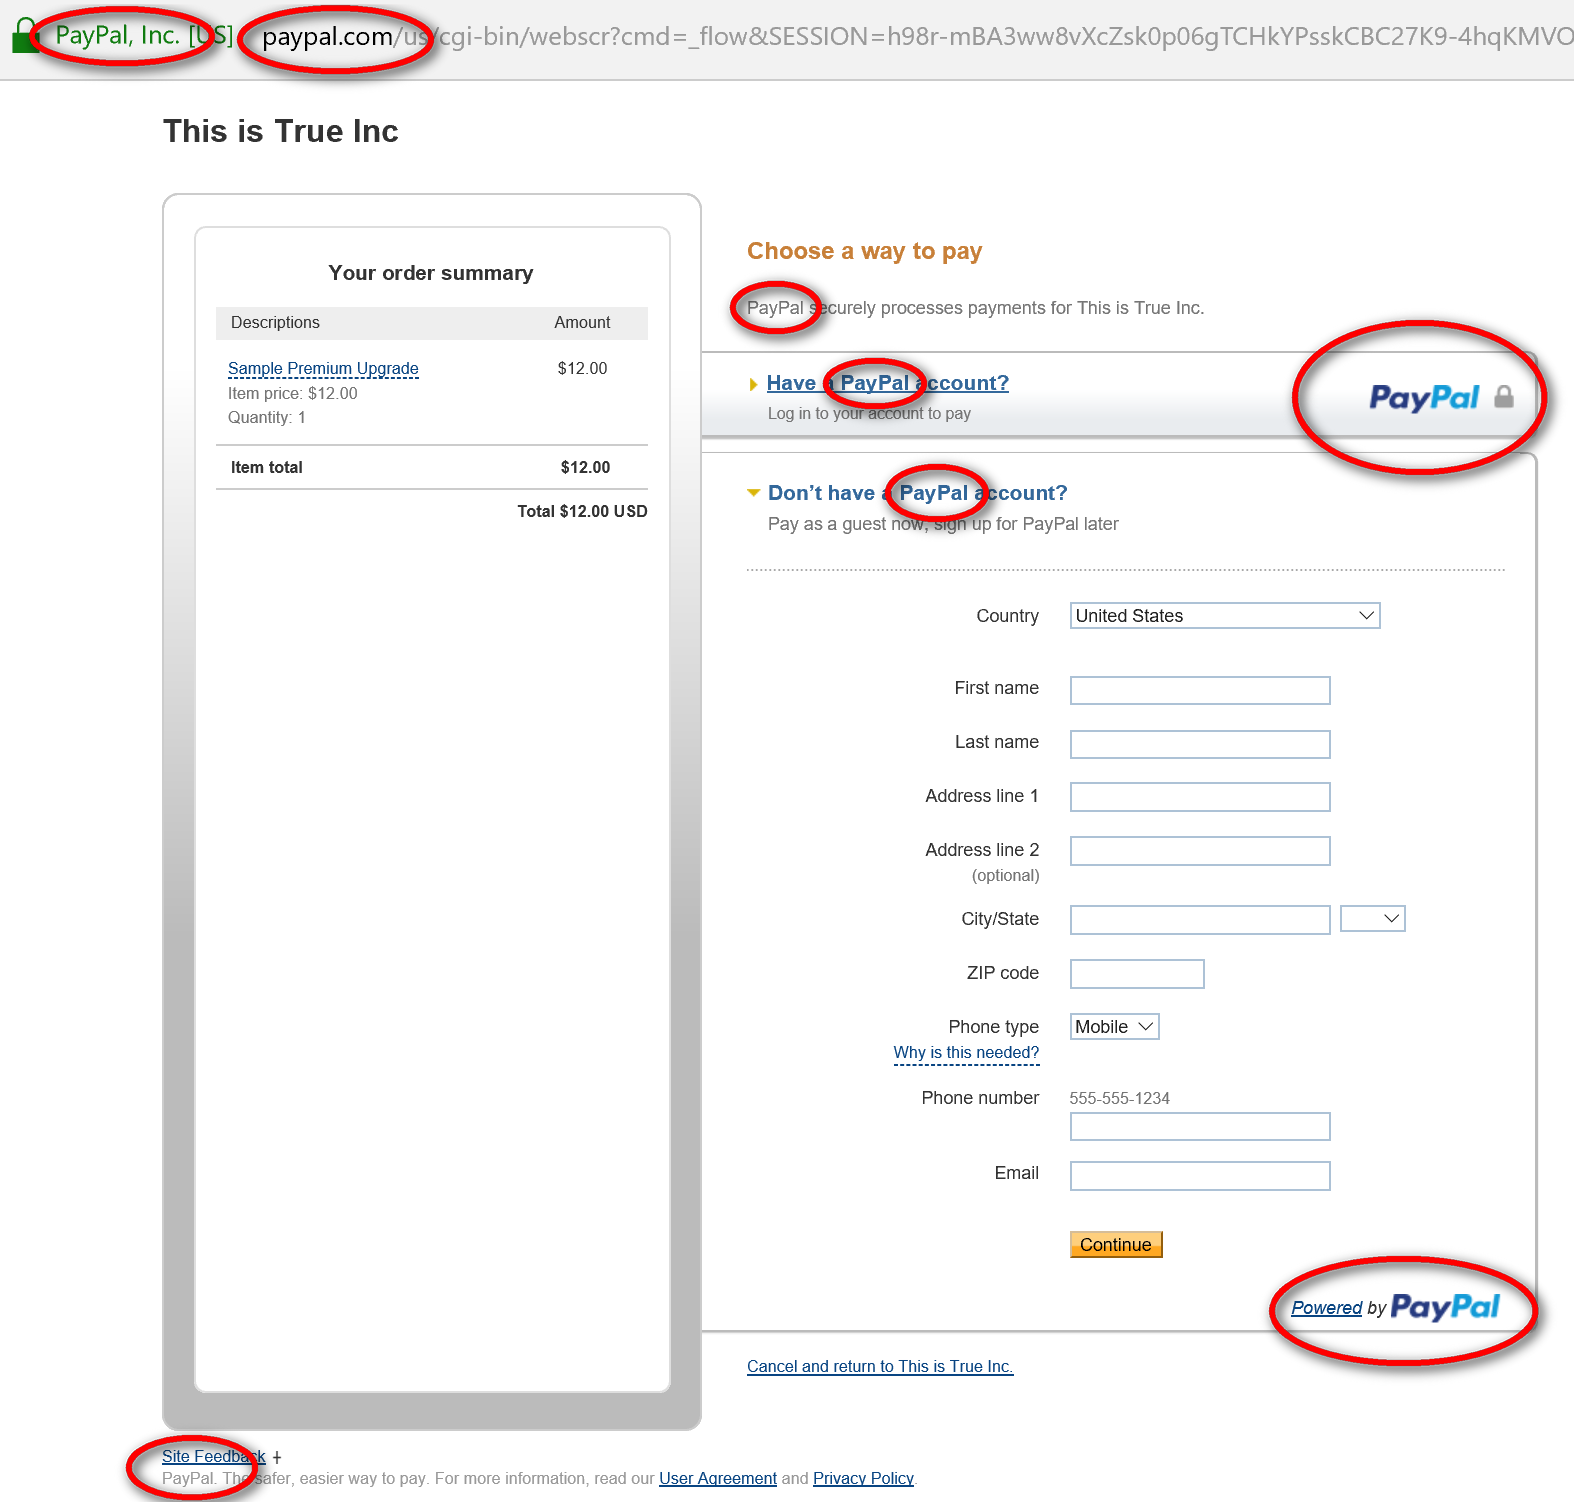Click into the ZIP code field
Screen dimensions: 1574x1502
coord(1136,974)
